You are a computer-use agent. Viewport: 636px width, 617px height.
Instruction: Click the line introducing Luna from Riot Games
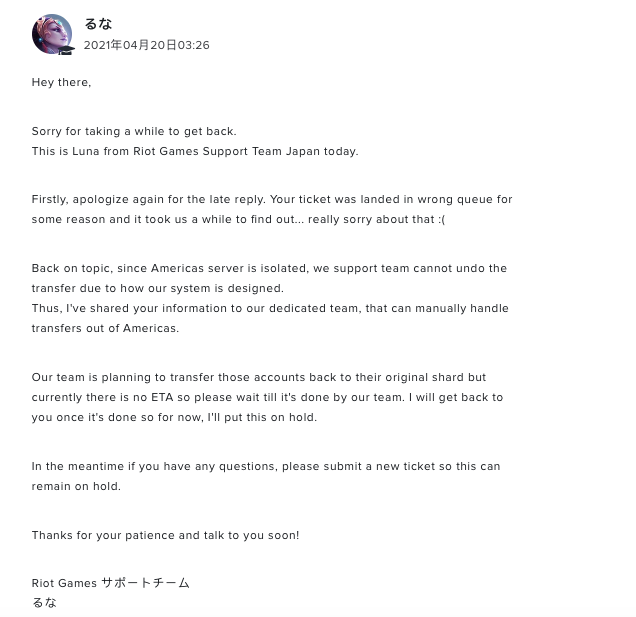pos(195,151)
